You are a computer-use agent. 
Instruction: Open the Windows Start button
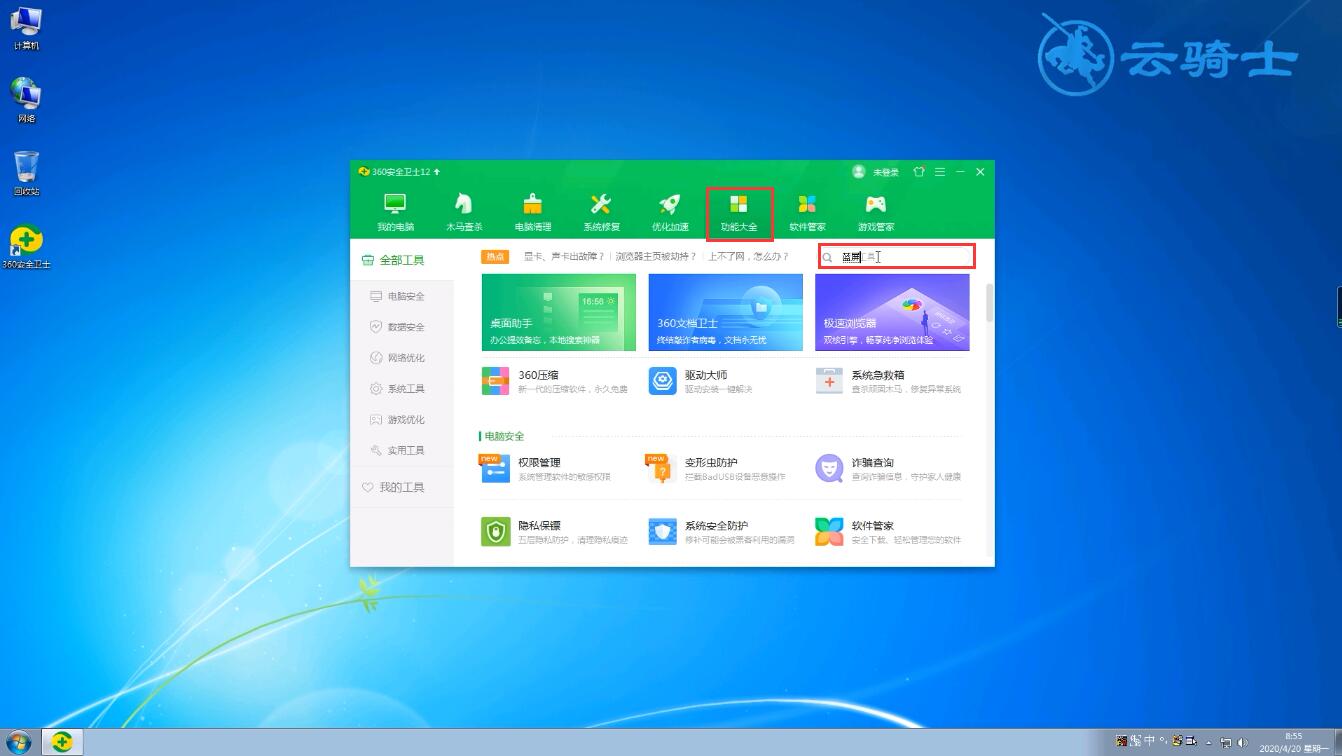19,742
